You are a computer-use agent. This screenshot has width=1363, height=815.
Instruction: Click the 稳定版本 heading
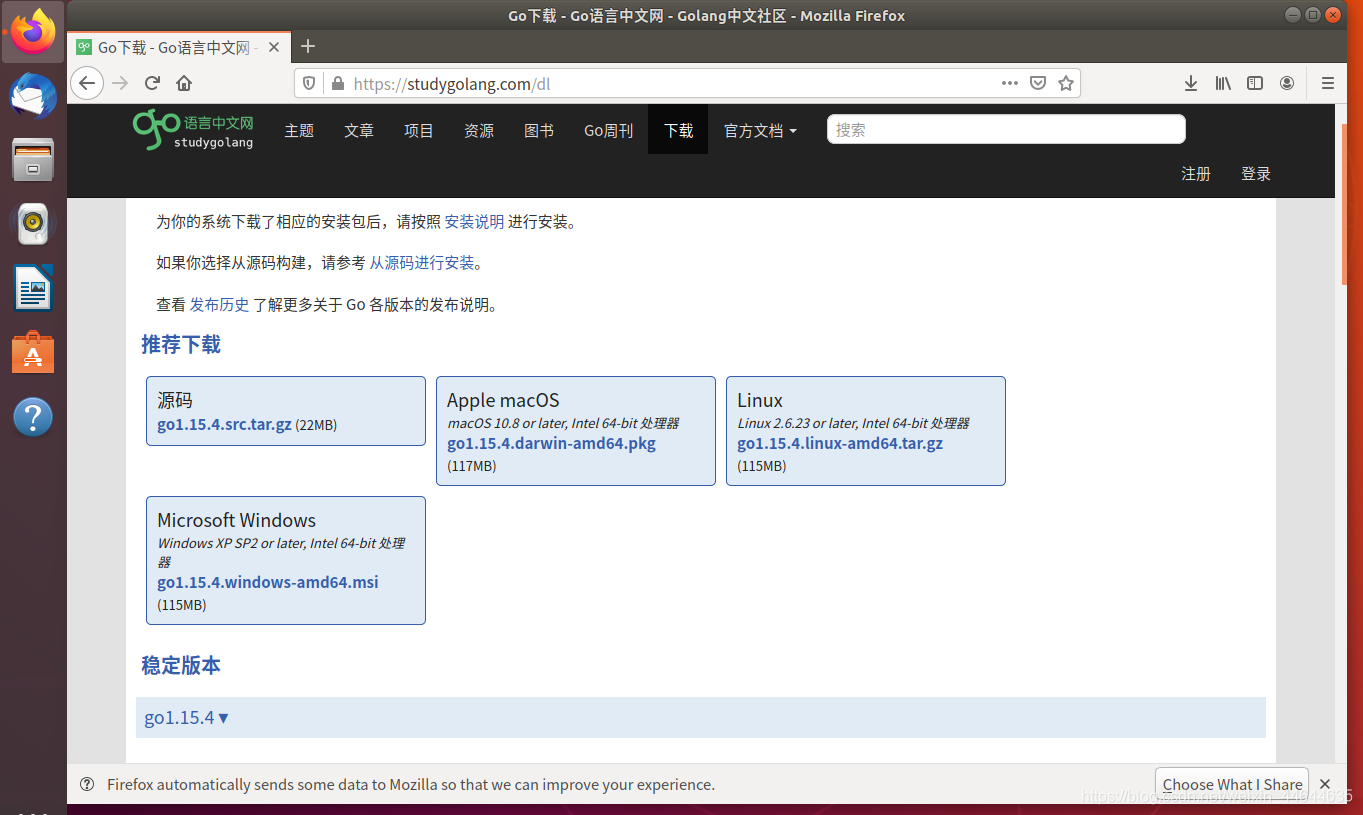pos(181,666)
